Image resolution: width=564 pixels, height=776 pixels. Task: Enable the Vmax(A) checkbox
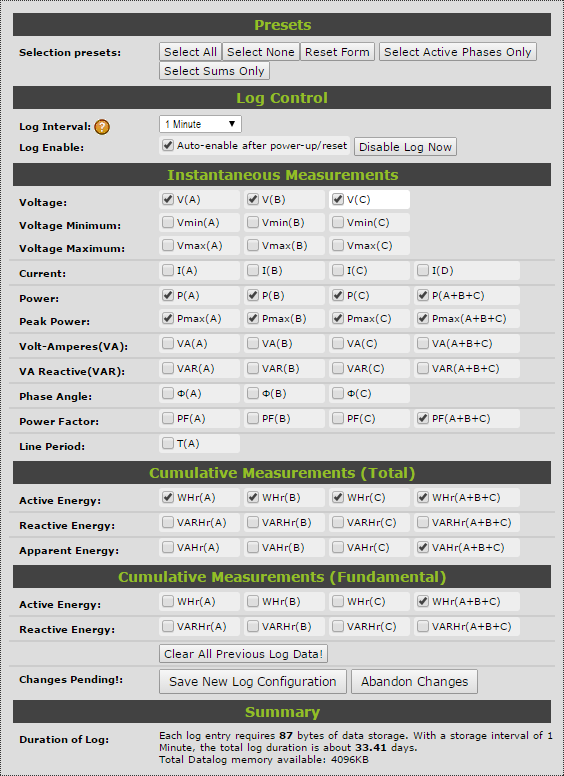[168, 245]
